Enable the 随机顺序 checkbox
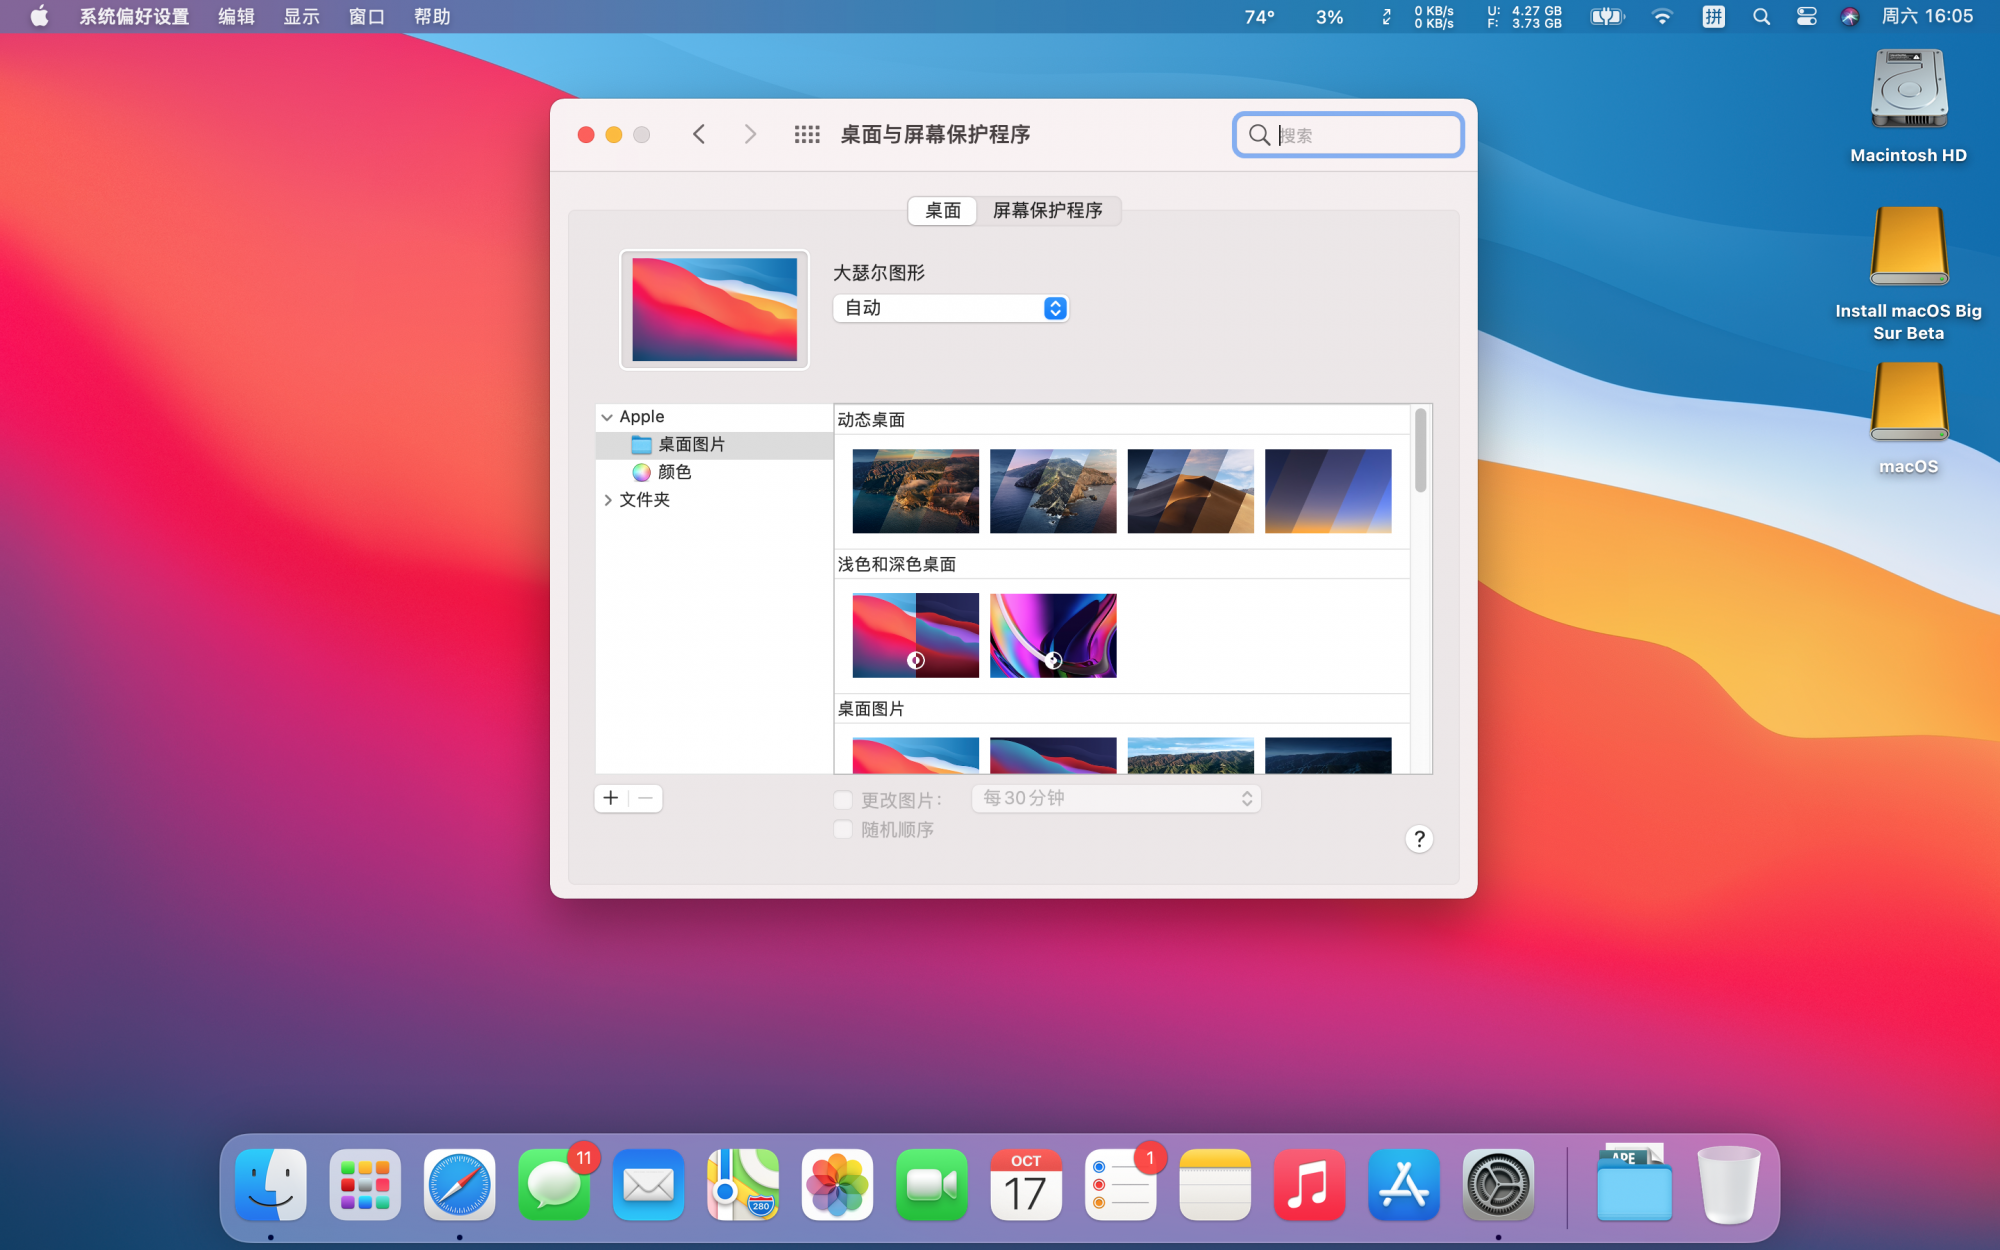Screen dimensions: 2000x1250 point(843,829)
